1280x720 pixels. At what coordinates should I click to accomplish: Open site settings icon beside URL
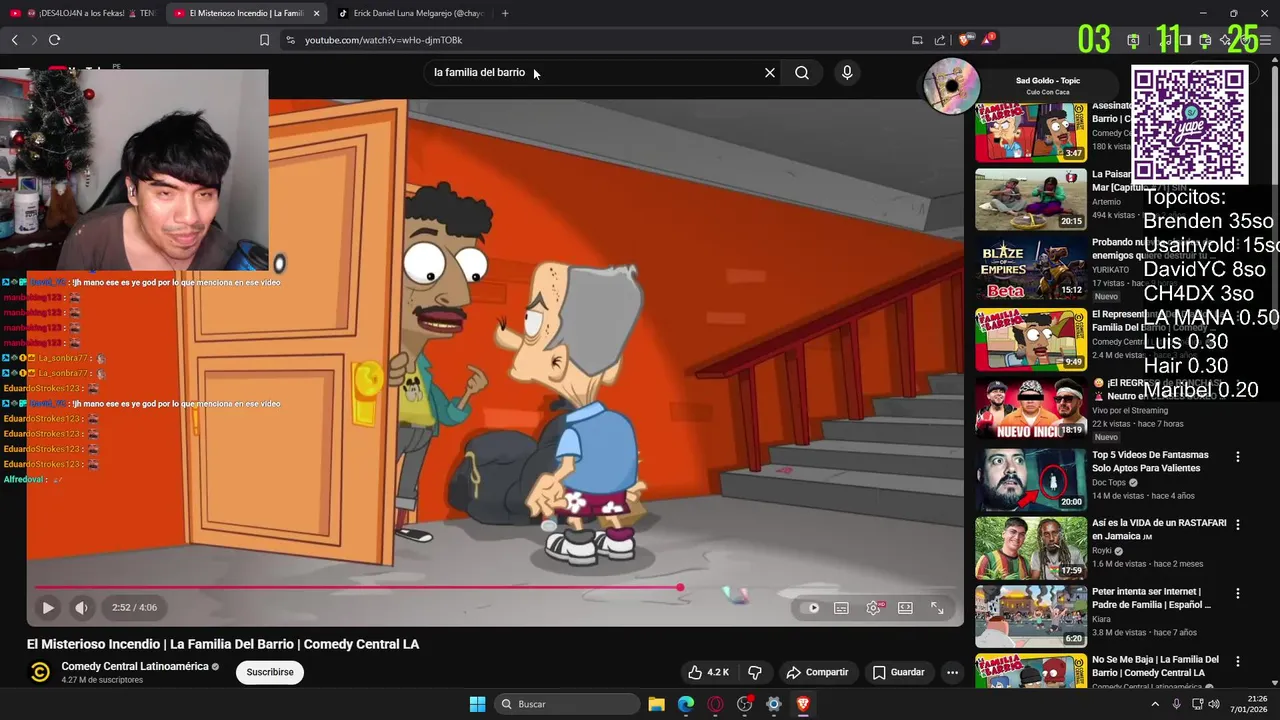point(290,40)
